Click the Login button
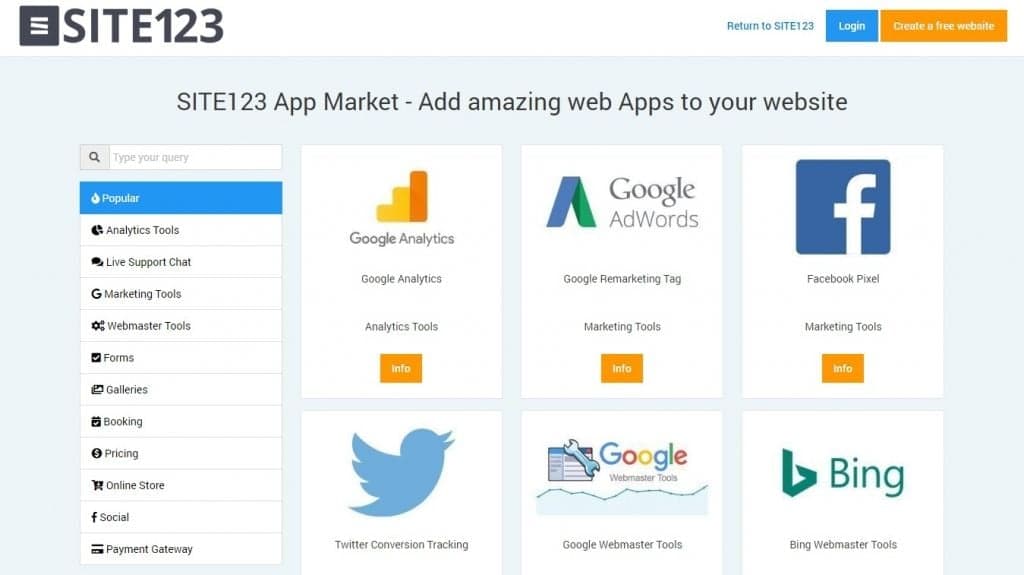The width and height of the screenshot is (1024, 575). (852, 26)
